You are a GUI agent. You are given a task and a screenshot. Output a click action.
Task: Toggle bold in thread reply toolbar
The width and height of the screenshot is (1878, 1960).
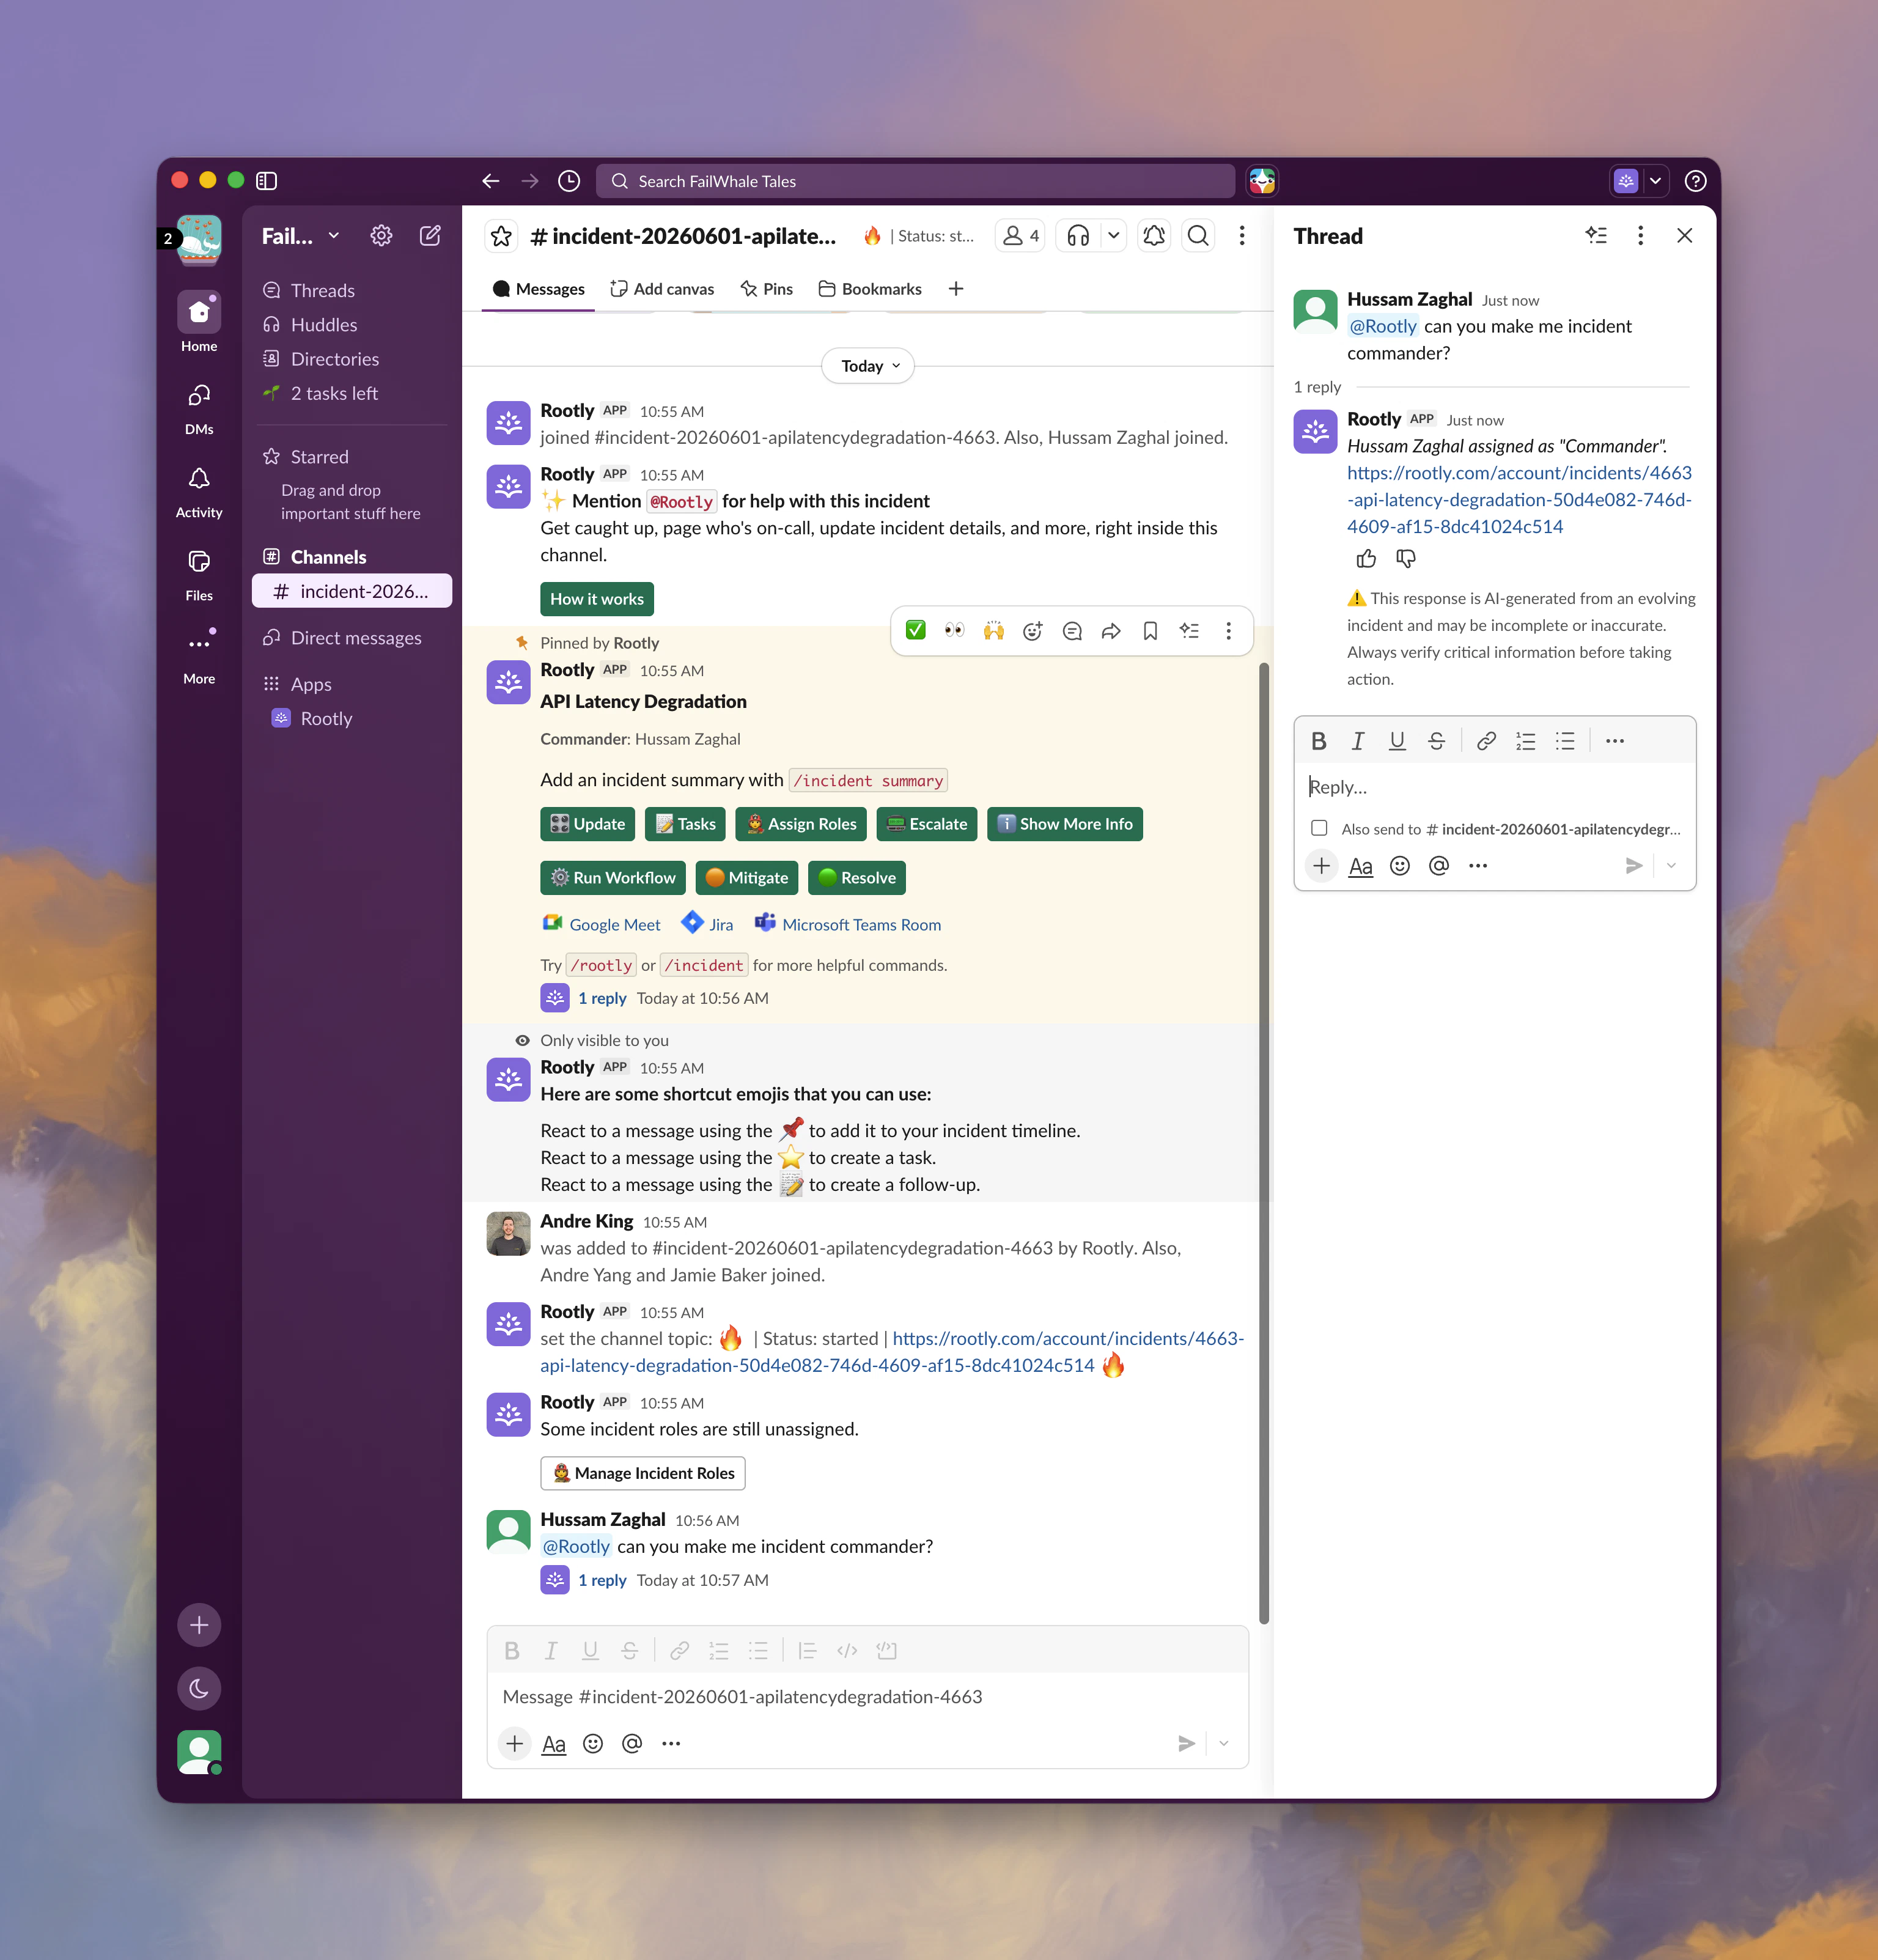pos(1319,741)
